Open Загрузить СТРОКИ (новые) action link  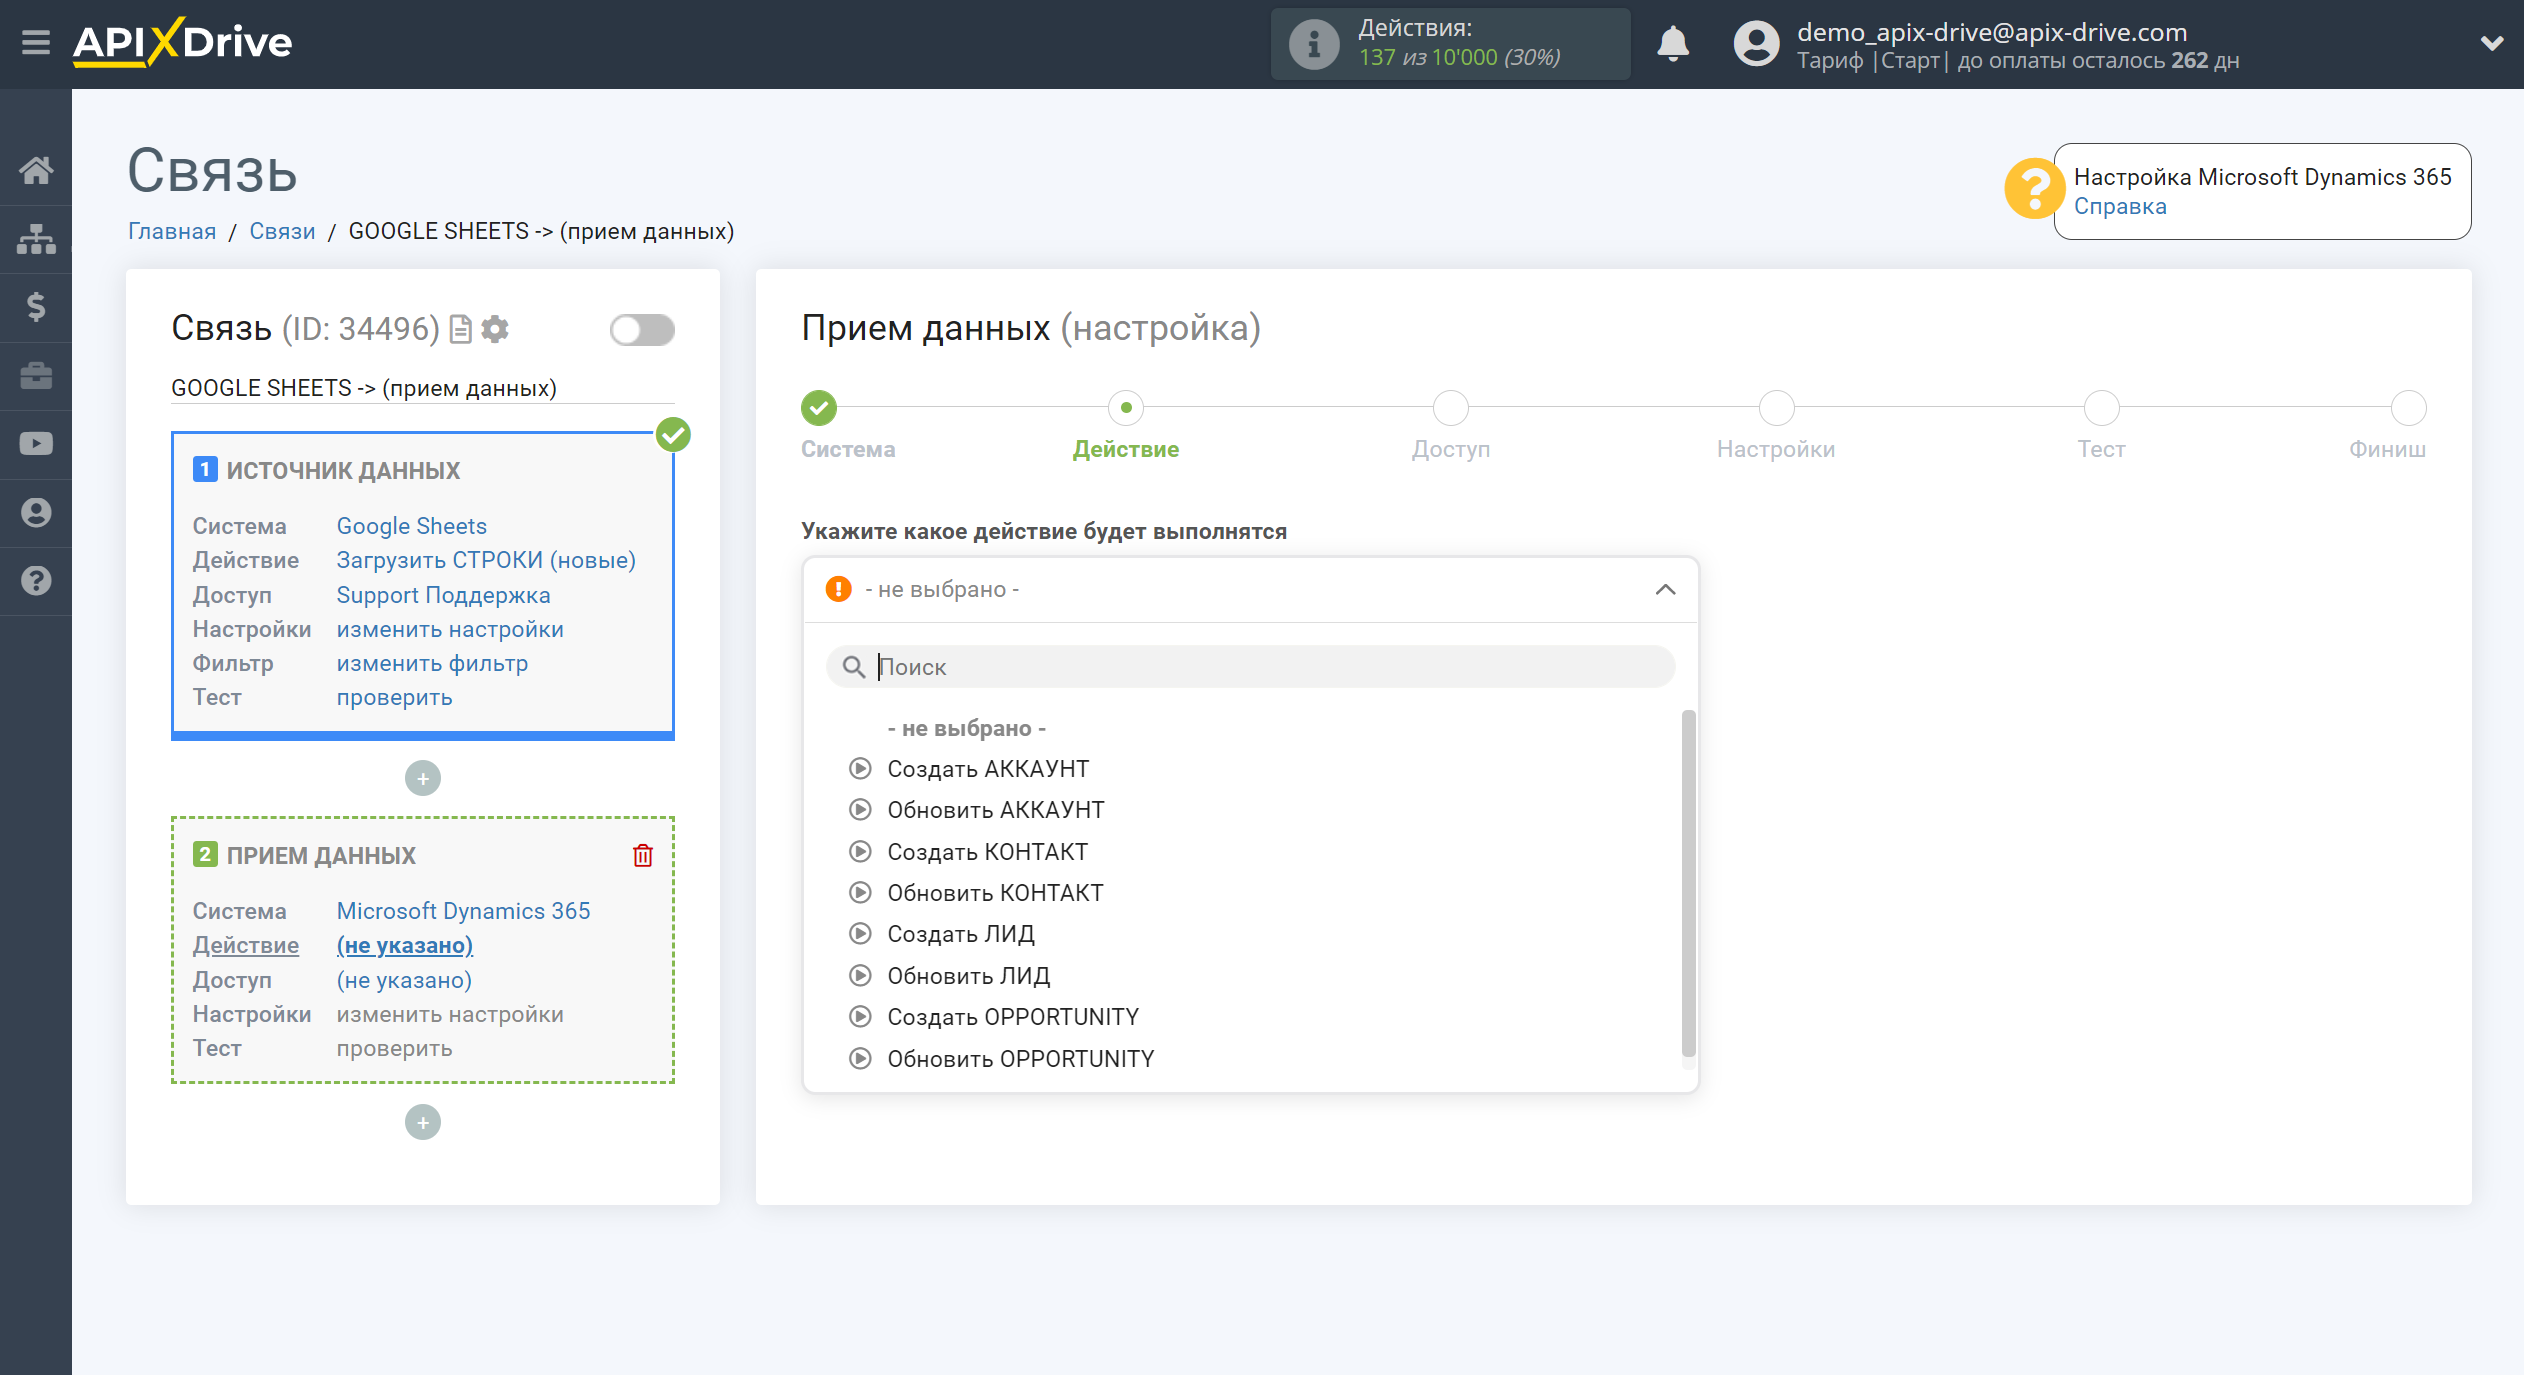(486, 560)
